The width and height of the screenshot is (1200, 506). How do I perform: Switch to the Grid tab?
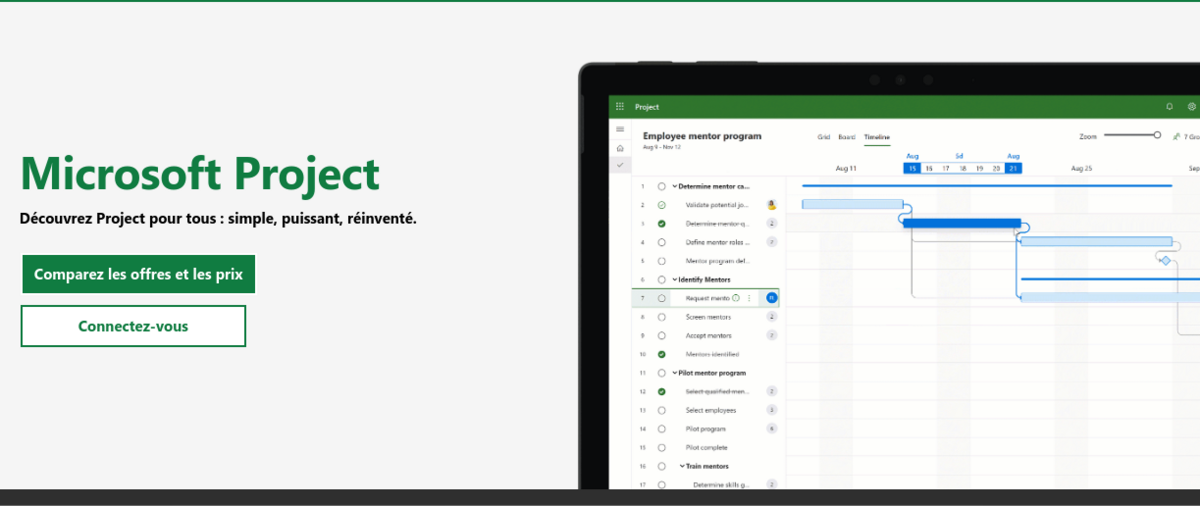[x=824, y=136]
